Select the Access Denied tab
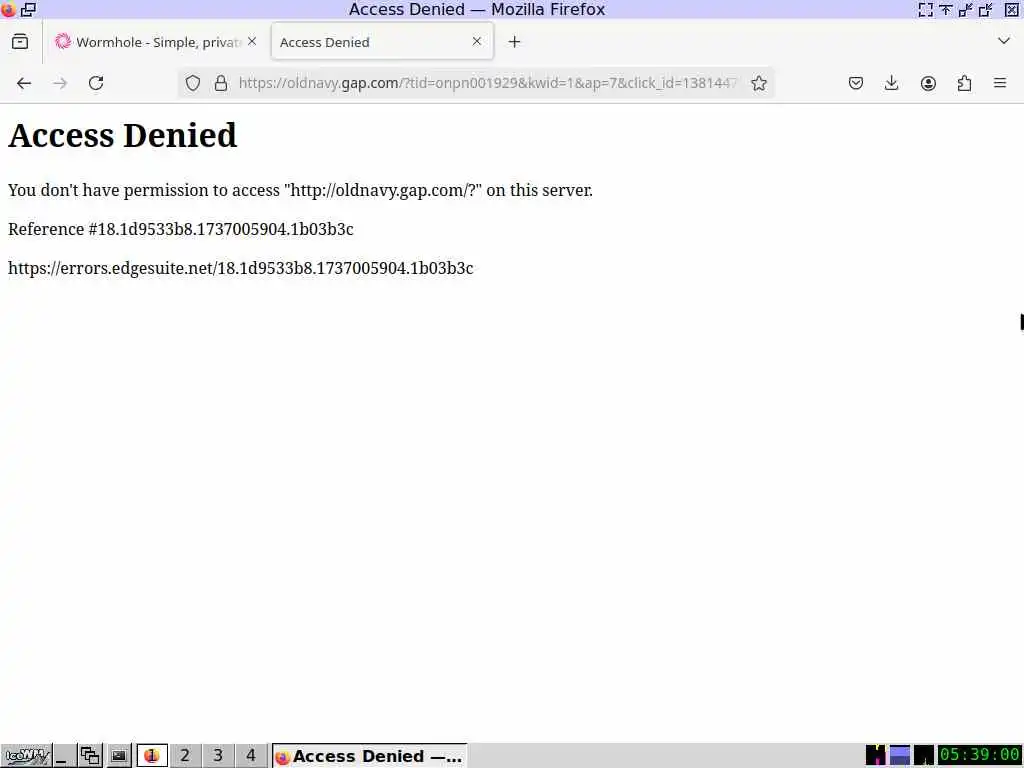 pyautogui.click(x=382, y=42)
